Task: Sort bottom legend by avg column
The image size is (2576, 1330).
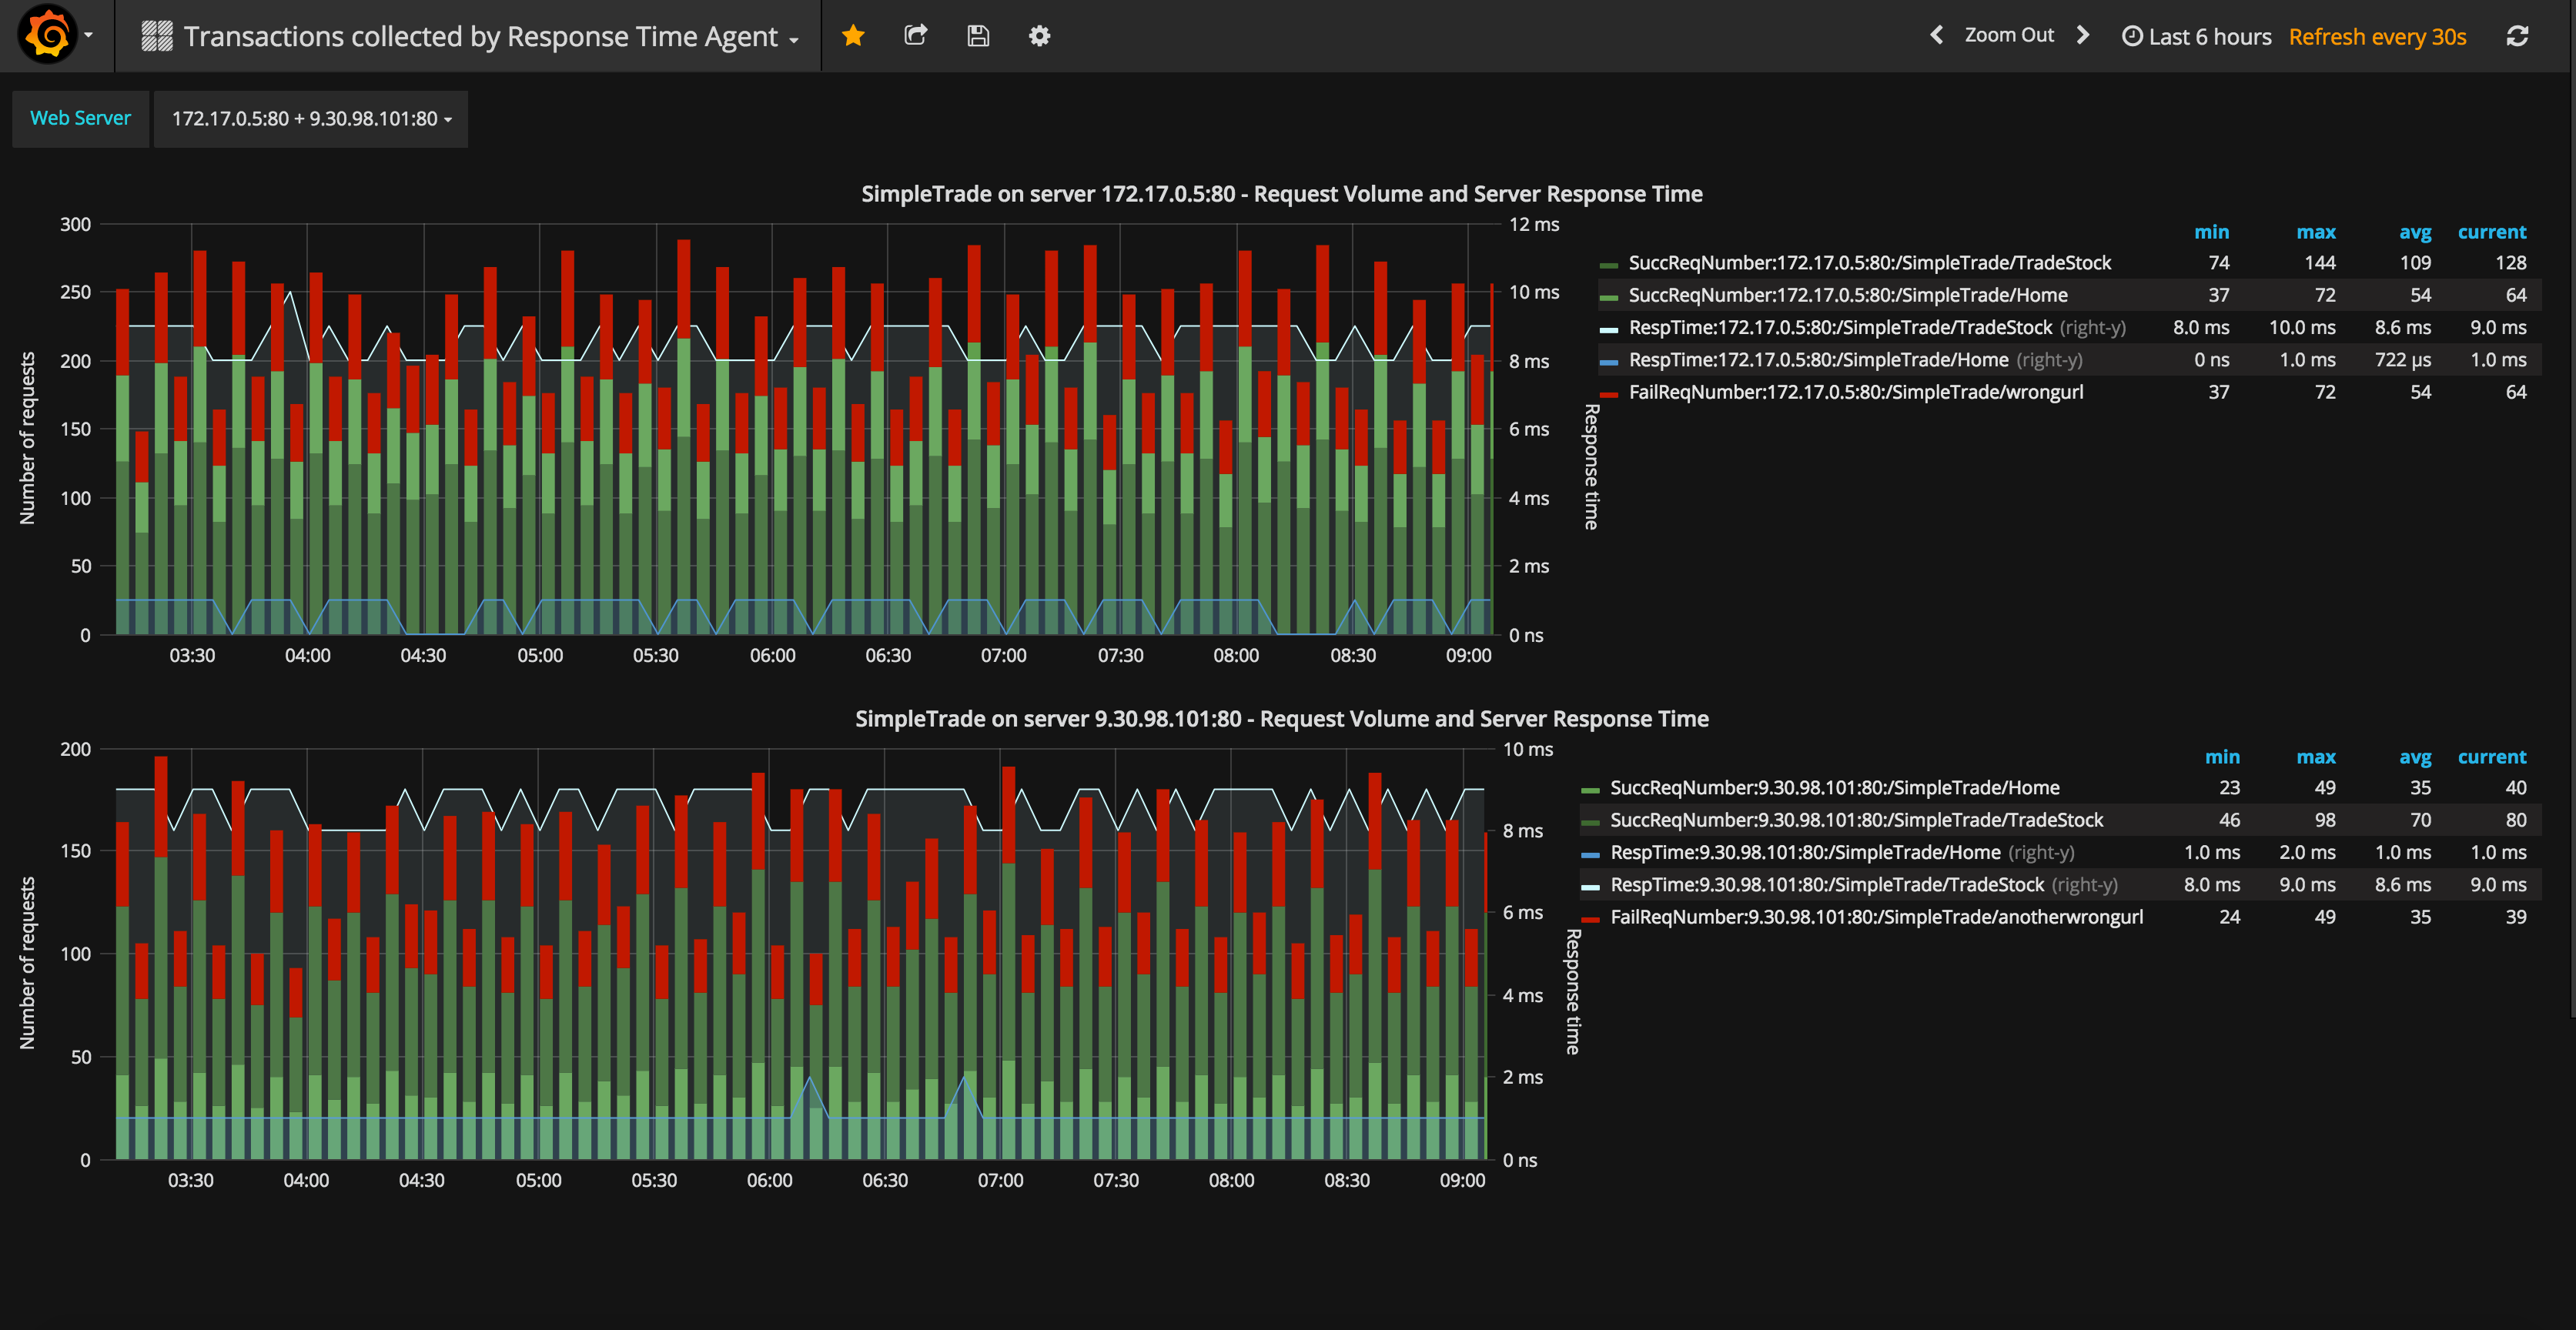Action: (x=2415, y=757)
